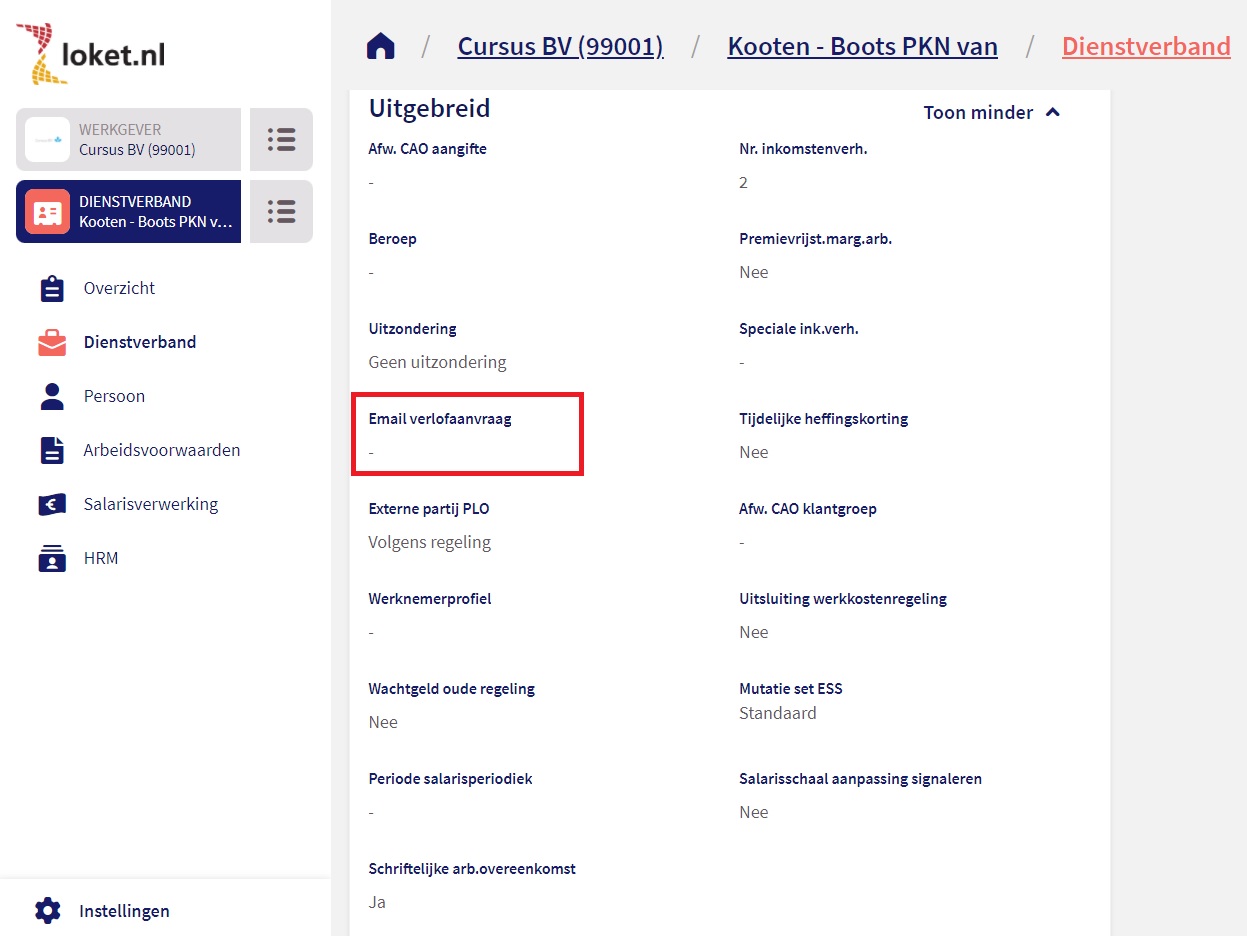The width and height of the screenshot is (1247, 936).
Task: Open the werkgever list menu icon
Action: (281, 140)
